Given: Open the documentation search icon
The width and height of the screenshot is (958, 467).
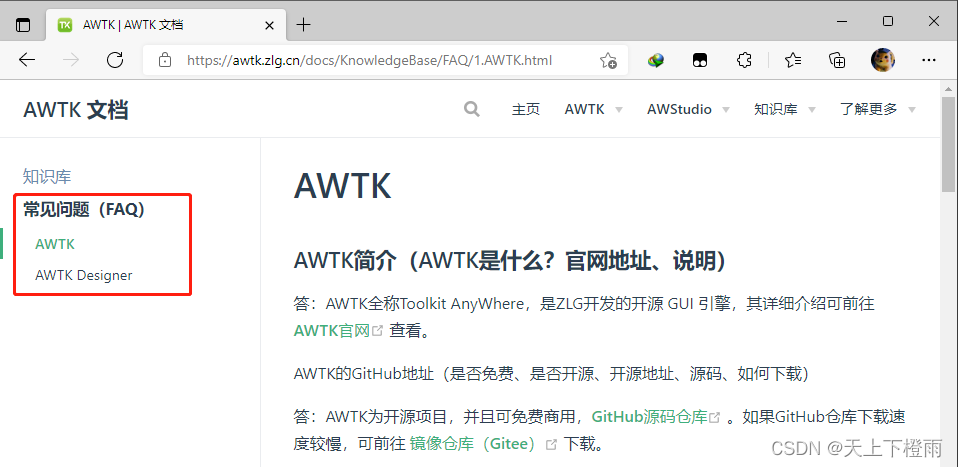Looking at the screenshot, I should (x=472, y=109).
